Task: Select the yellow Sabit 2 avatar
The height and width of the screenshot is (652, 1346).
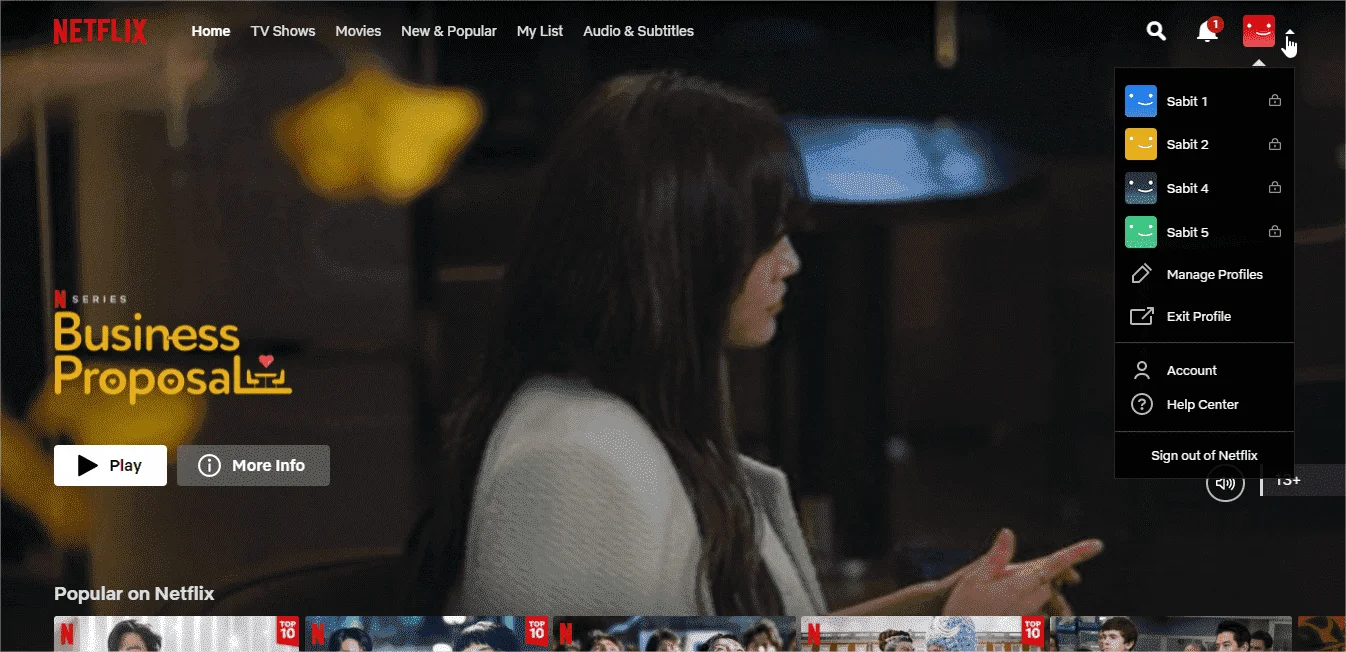Action: coord(1141,144)
